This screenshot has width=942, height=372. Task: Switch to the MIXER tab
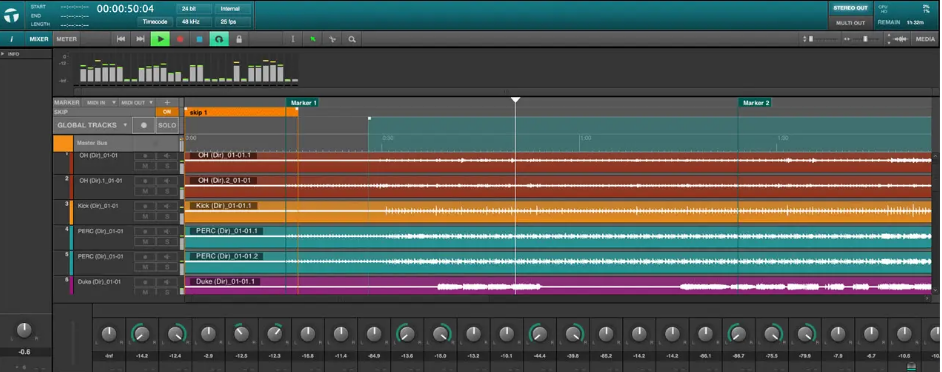(x=39, y=39)
